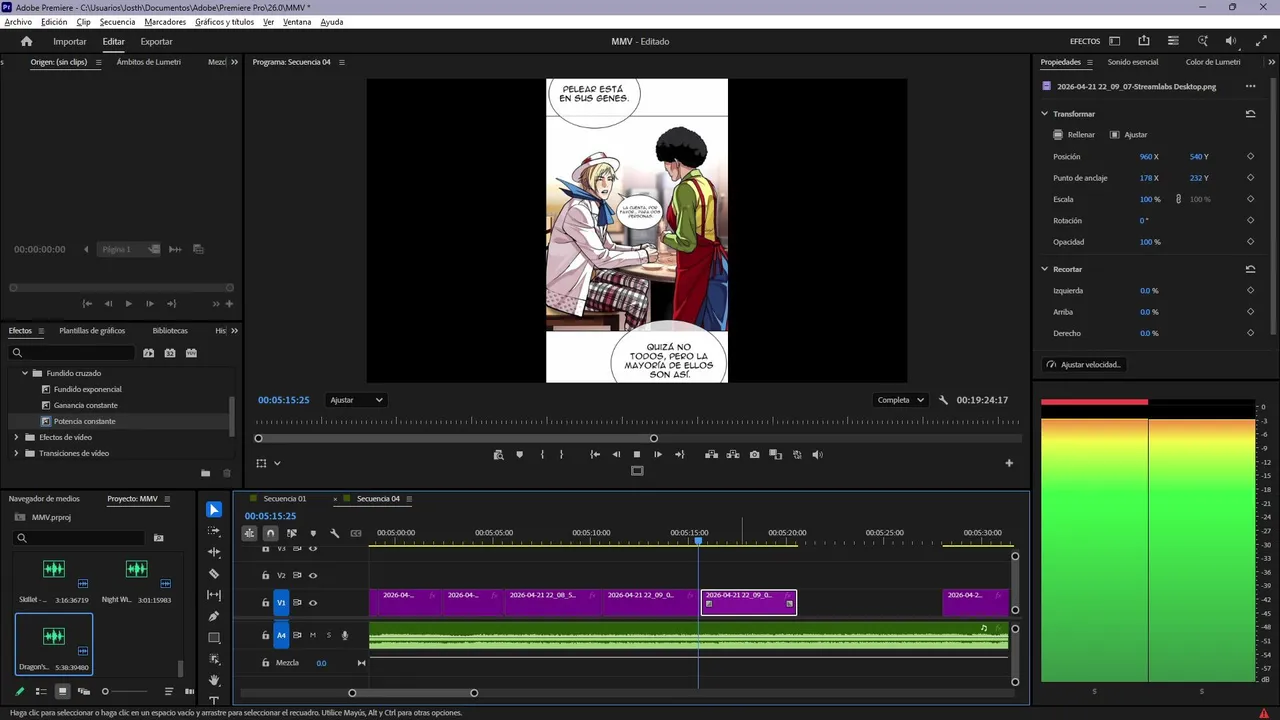The image size is (1280, 720).
Task: Switch to the Sonido esencial tab
Action: click(x=1132, y=62)
